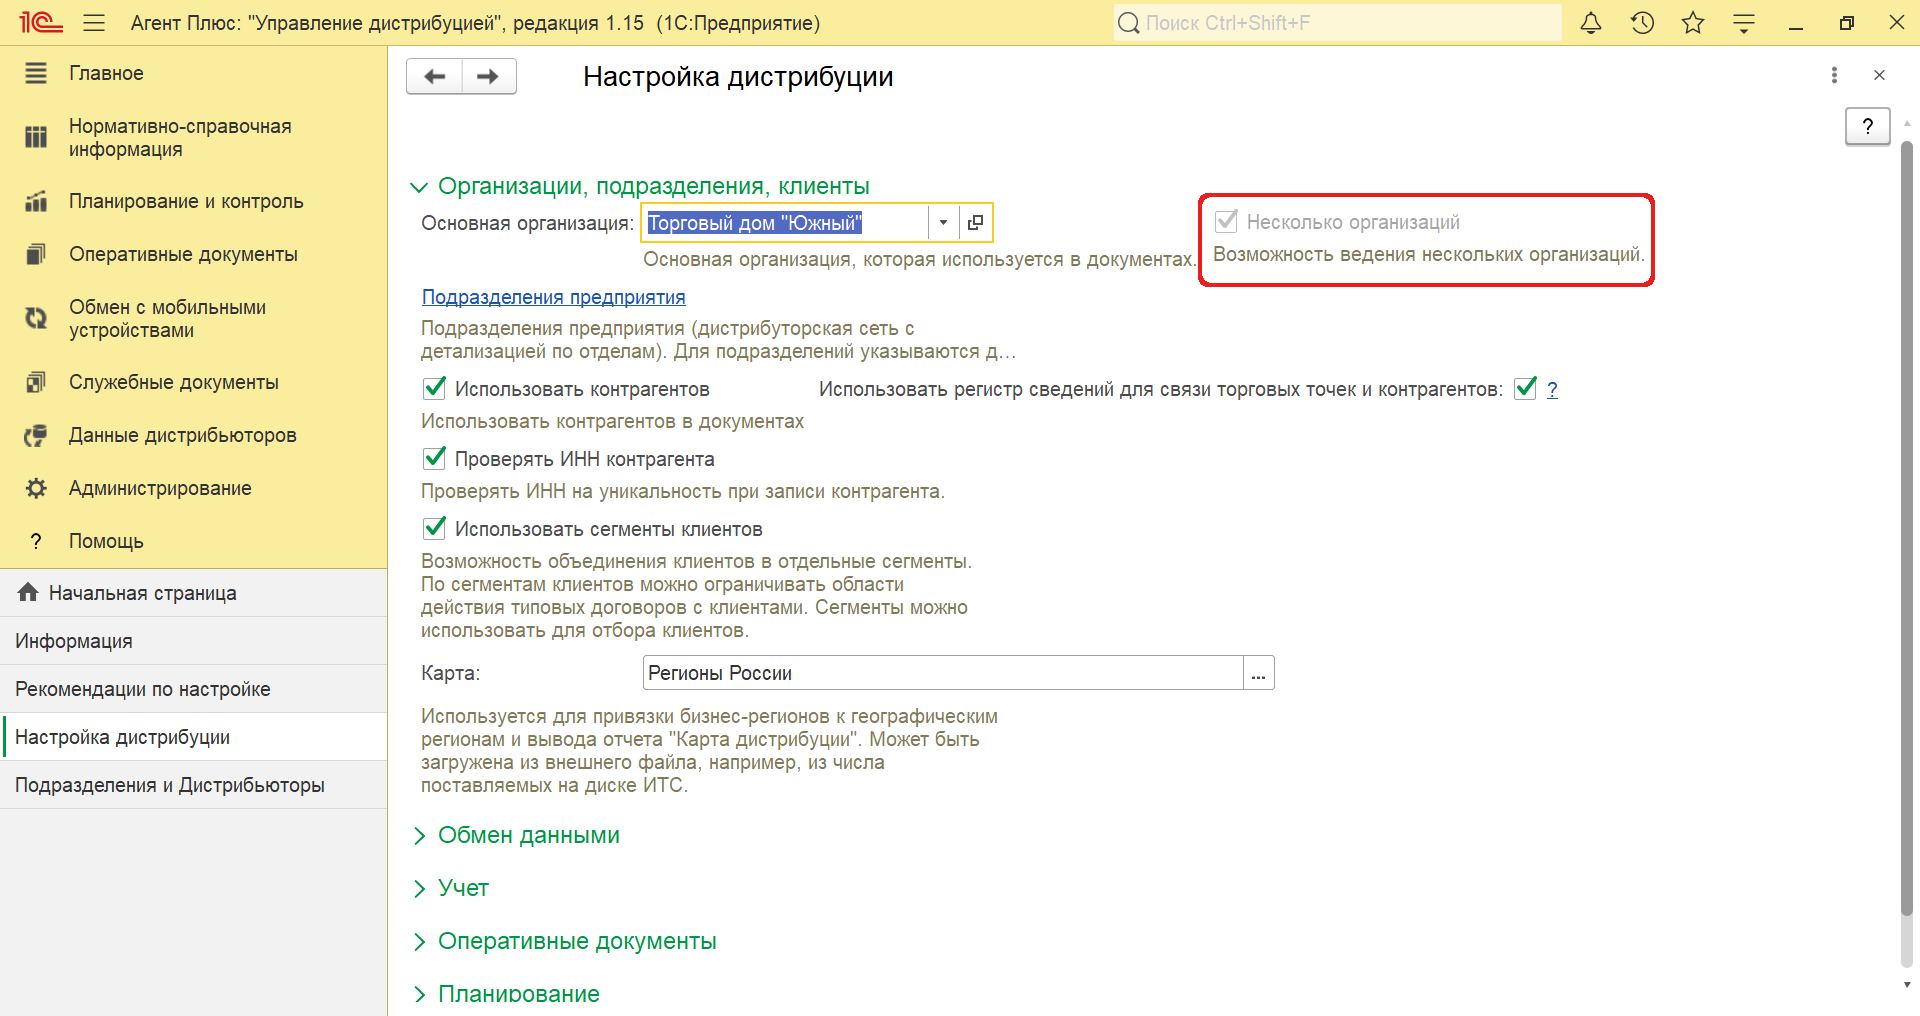Open notifications bell icon
1920x1016 pixels.
pyautogui.click(x=1591, y=22)
